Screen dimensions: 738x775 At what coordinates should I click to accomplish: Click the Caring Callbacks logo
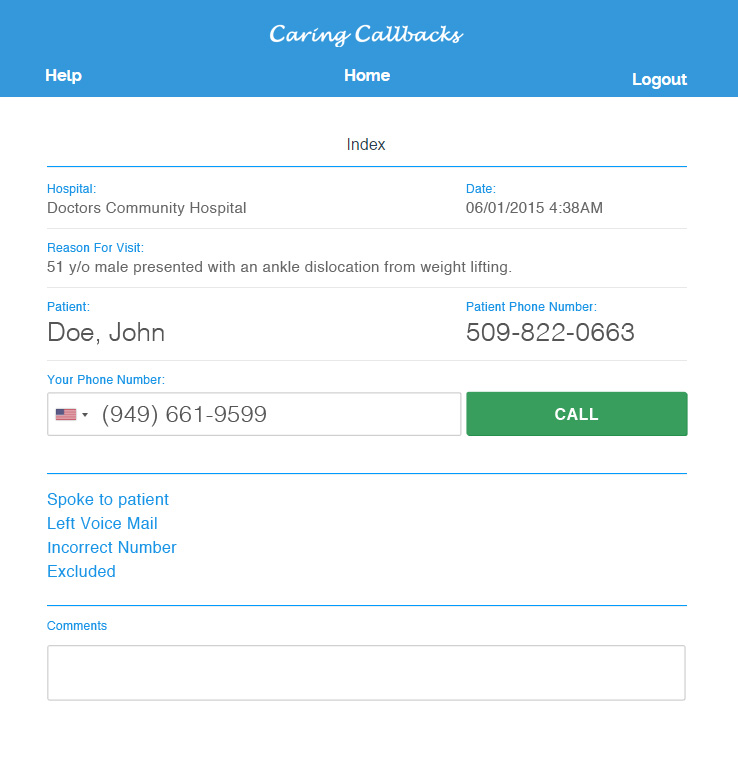pos(366,35)
